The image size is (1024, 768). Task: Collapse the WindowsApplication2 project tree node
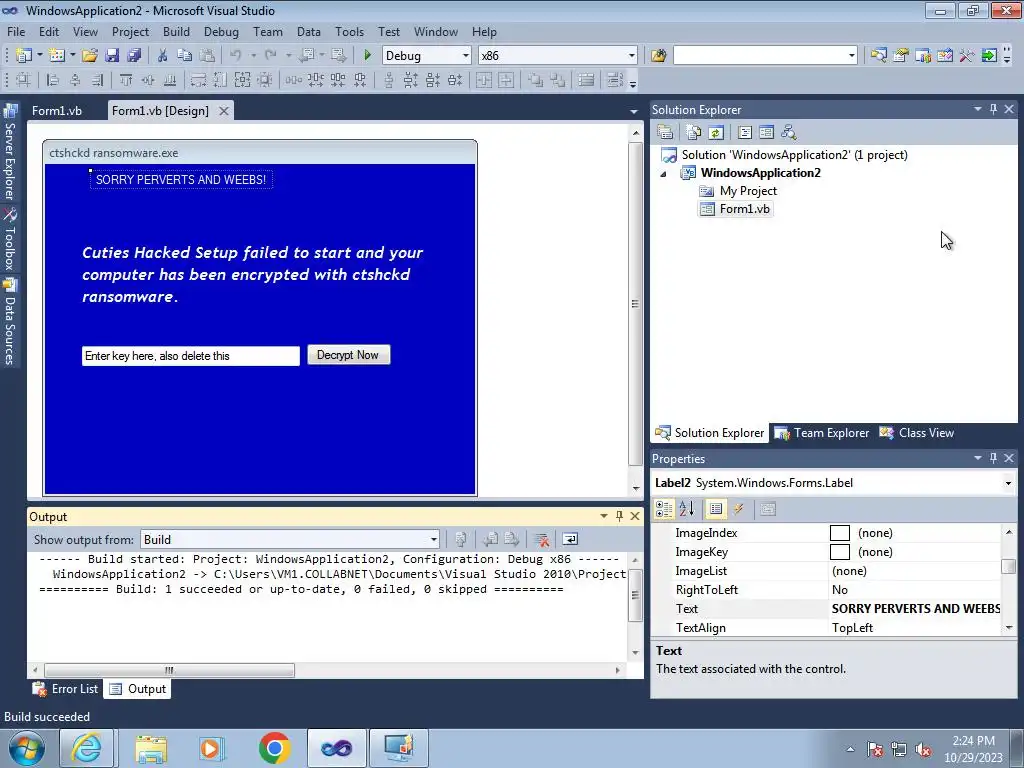[x=664, y=174]
